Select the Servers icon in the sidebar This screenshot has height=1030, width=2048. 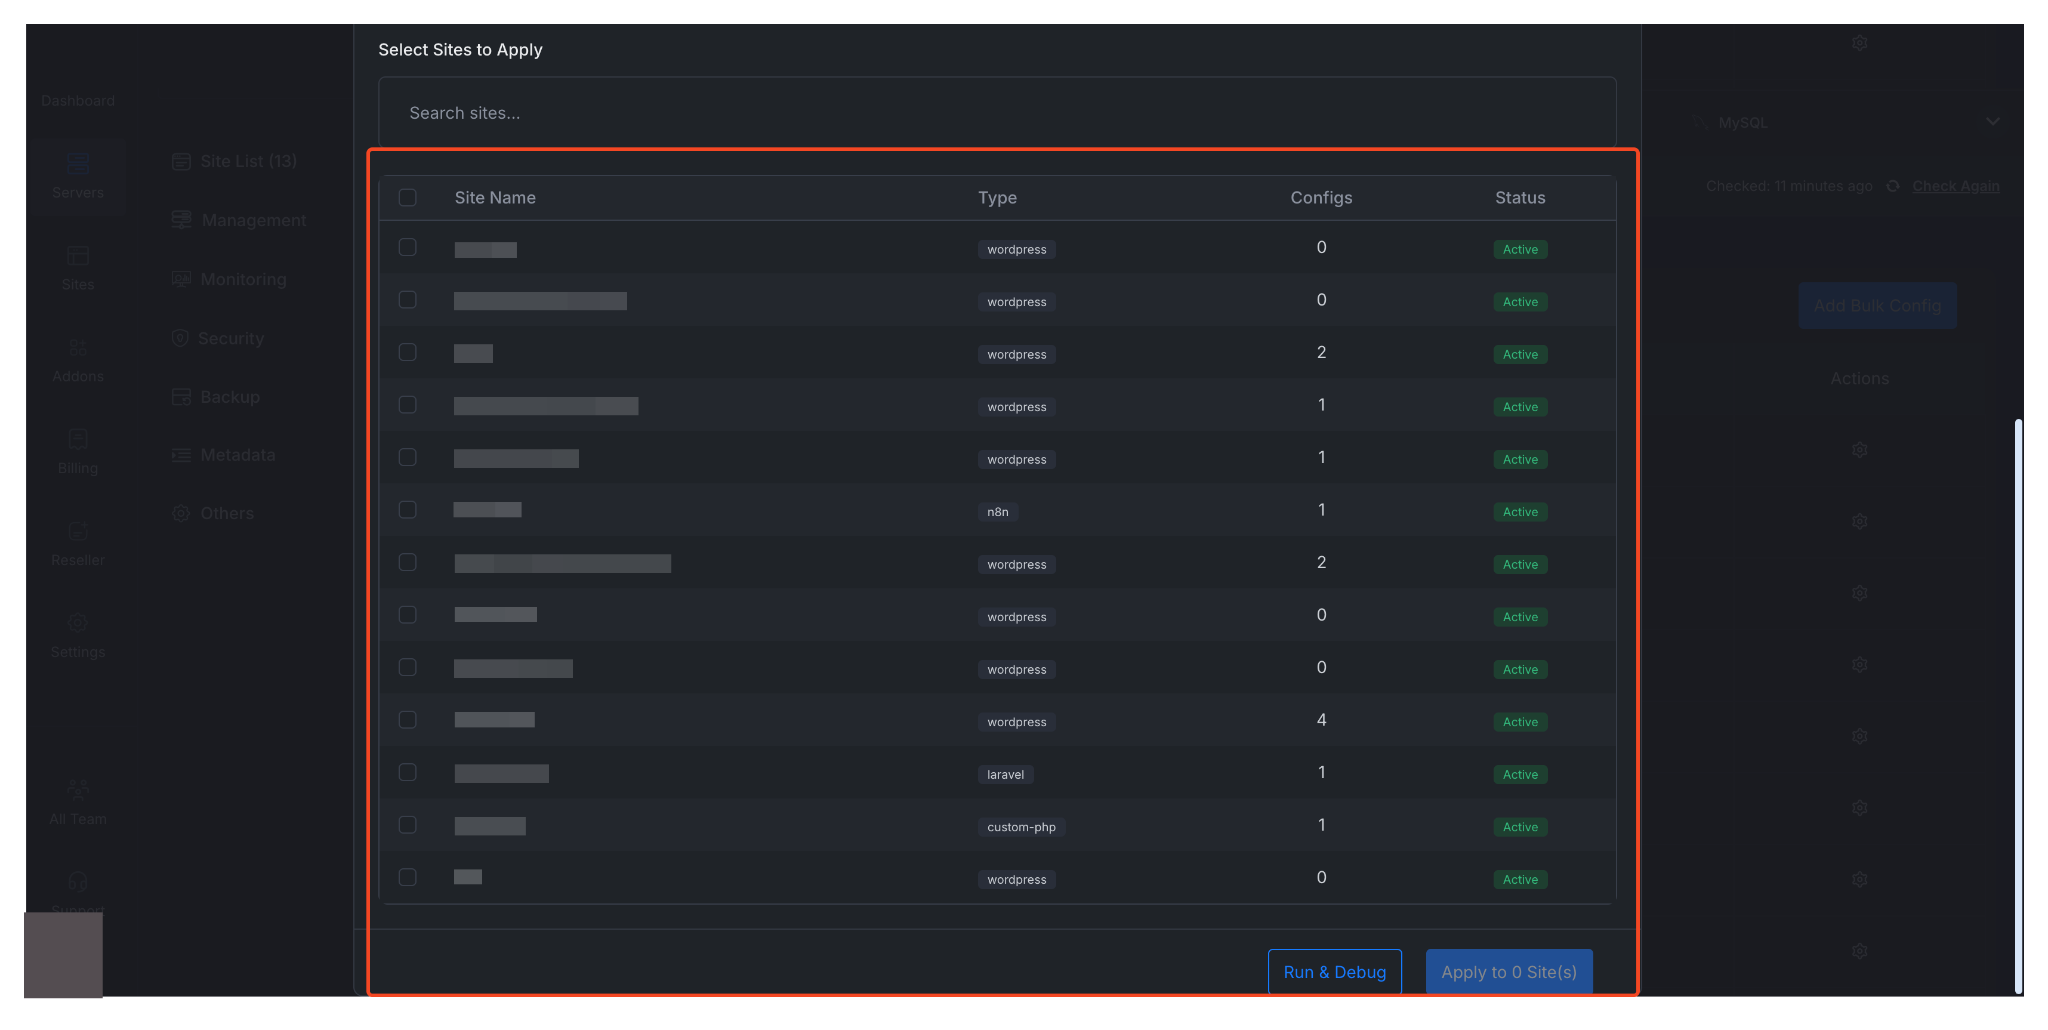[77, 165]
